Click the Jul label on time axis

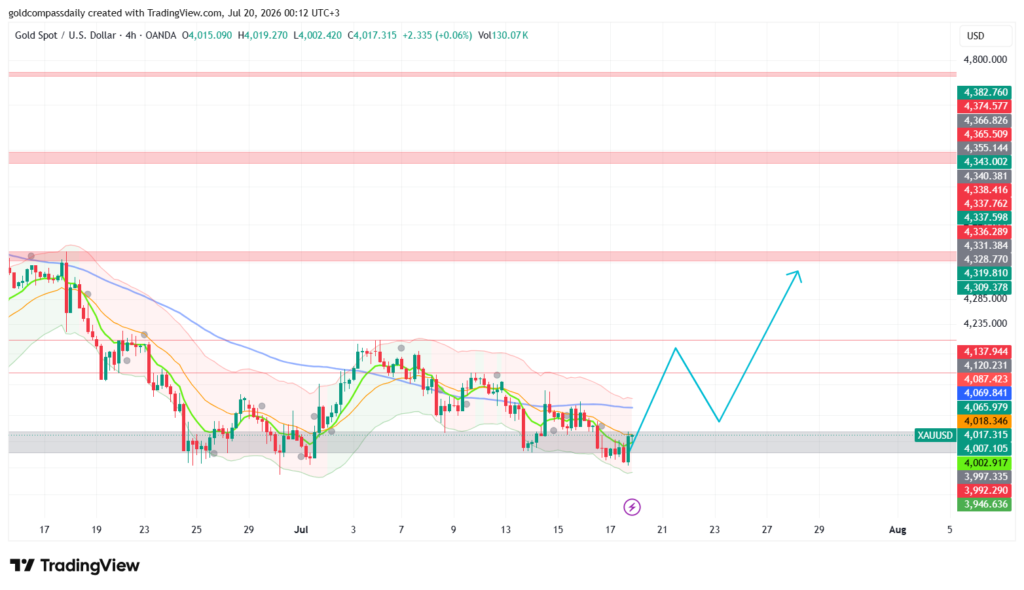click(x=301, y=530)
